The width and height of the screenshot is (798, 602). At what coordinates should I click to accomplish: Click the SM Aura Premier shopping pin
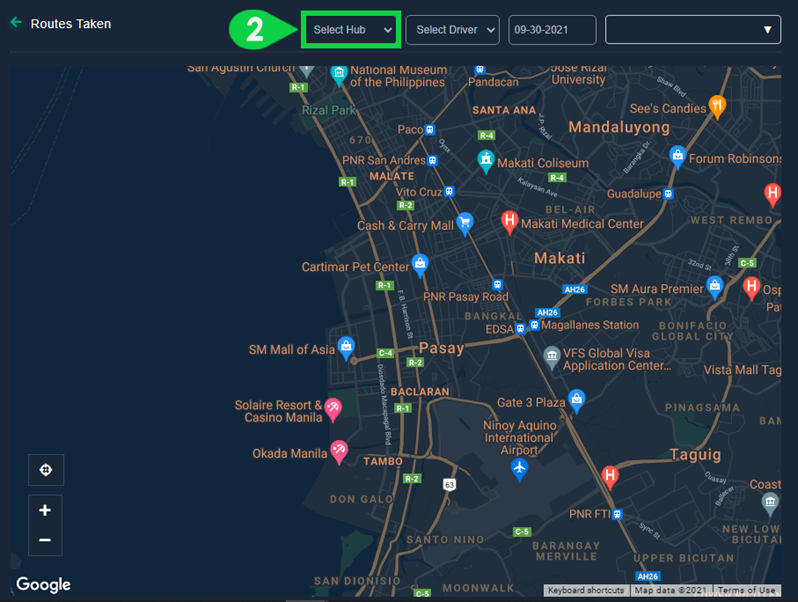tap(715, 287)
